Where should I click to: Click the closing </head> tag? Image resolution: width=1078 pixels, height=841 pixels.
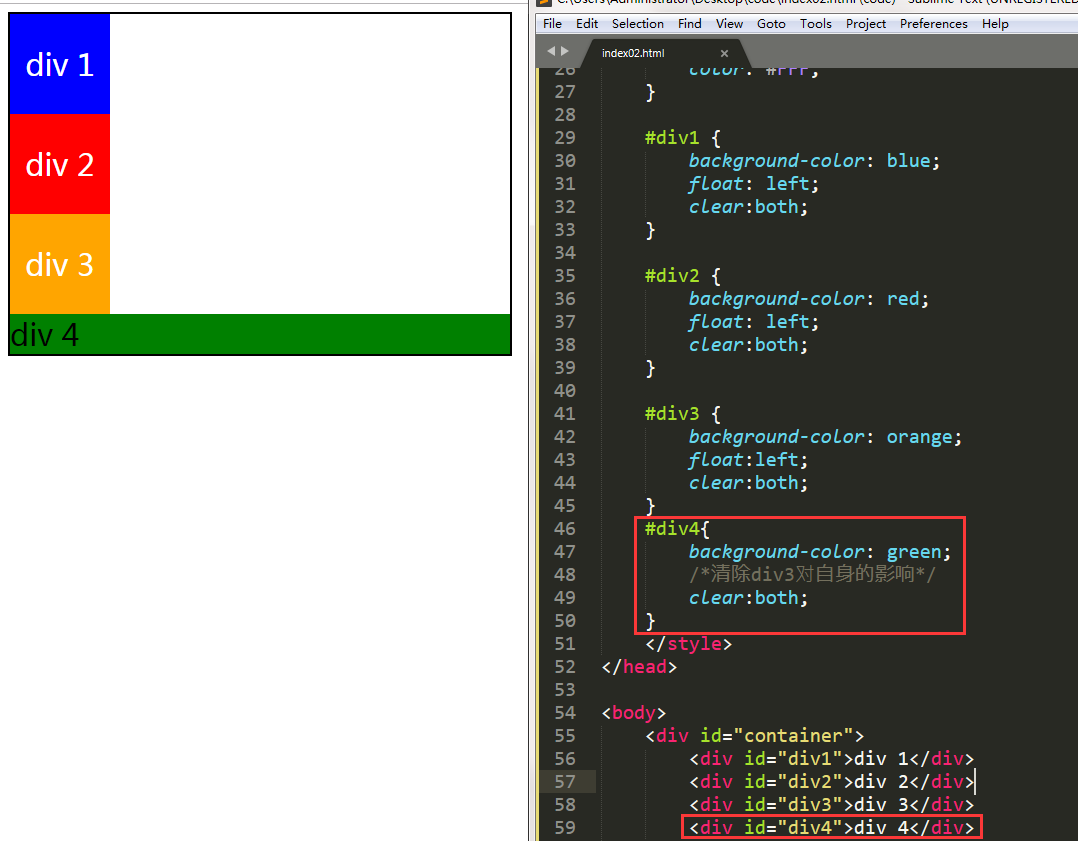pyautogui.click(x=639, y=666)
